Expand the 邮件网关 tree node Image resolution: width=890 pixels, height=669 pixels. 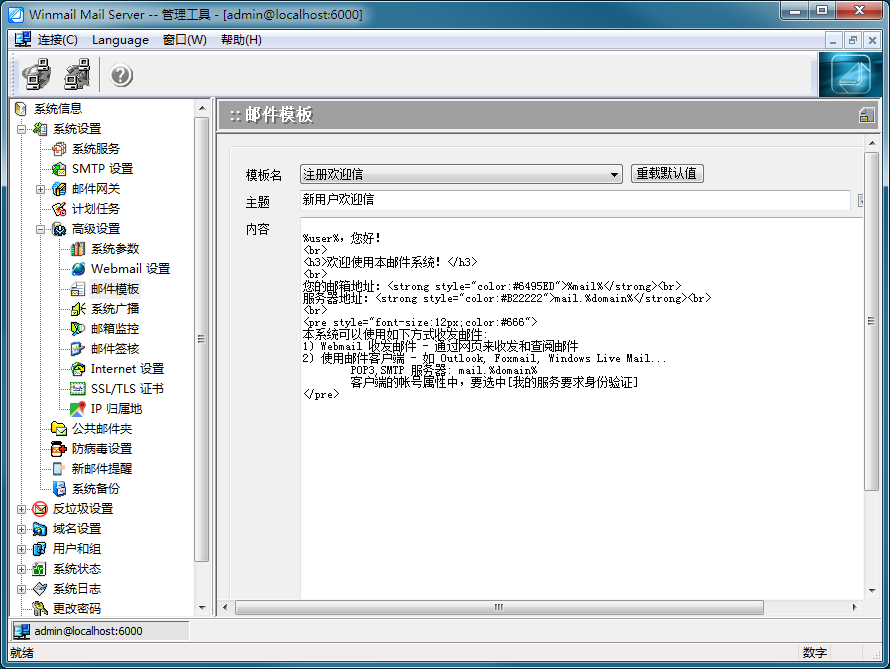[x=41, y=189]
